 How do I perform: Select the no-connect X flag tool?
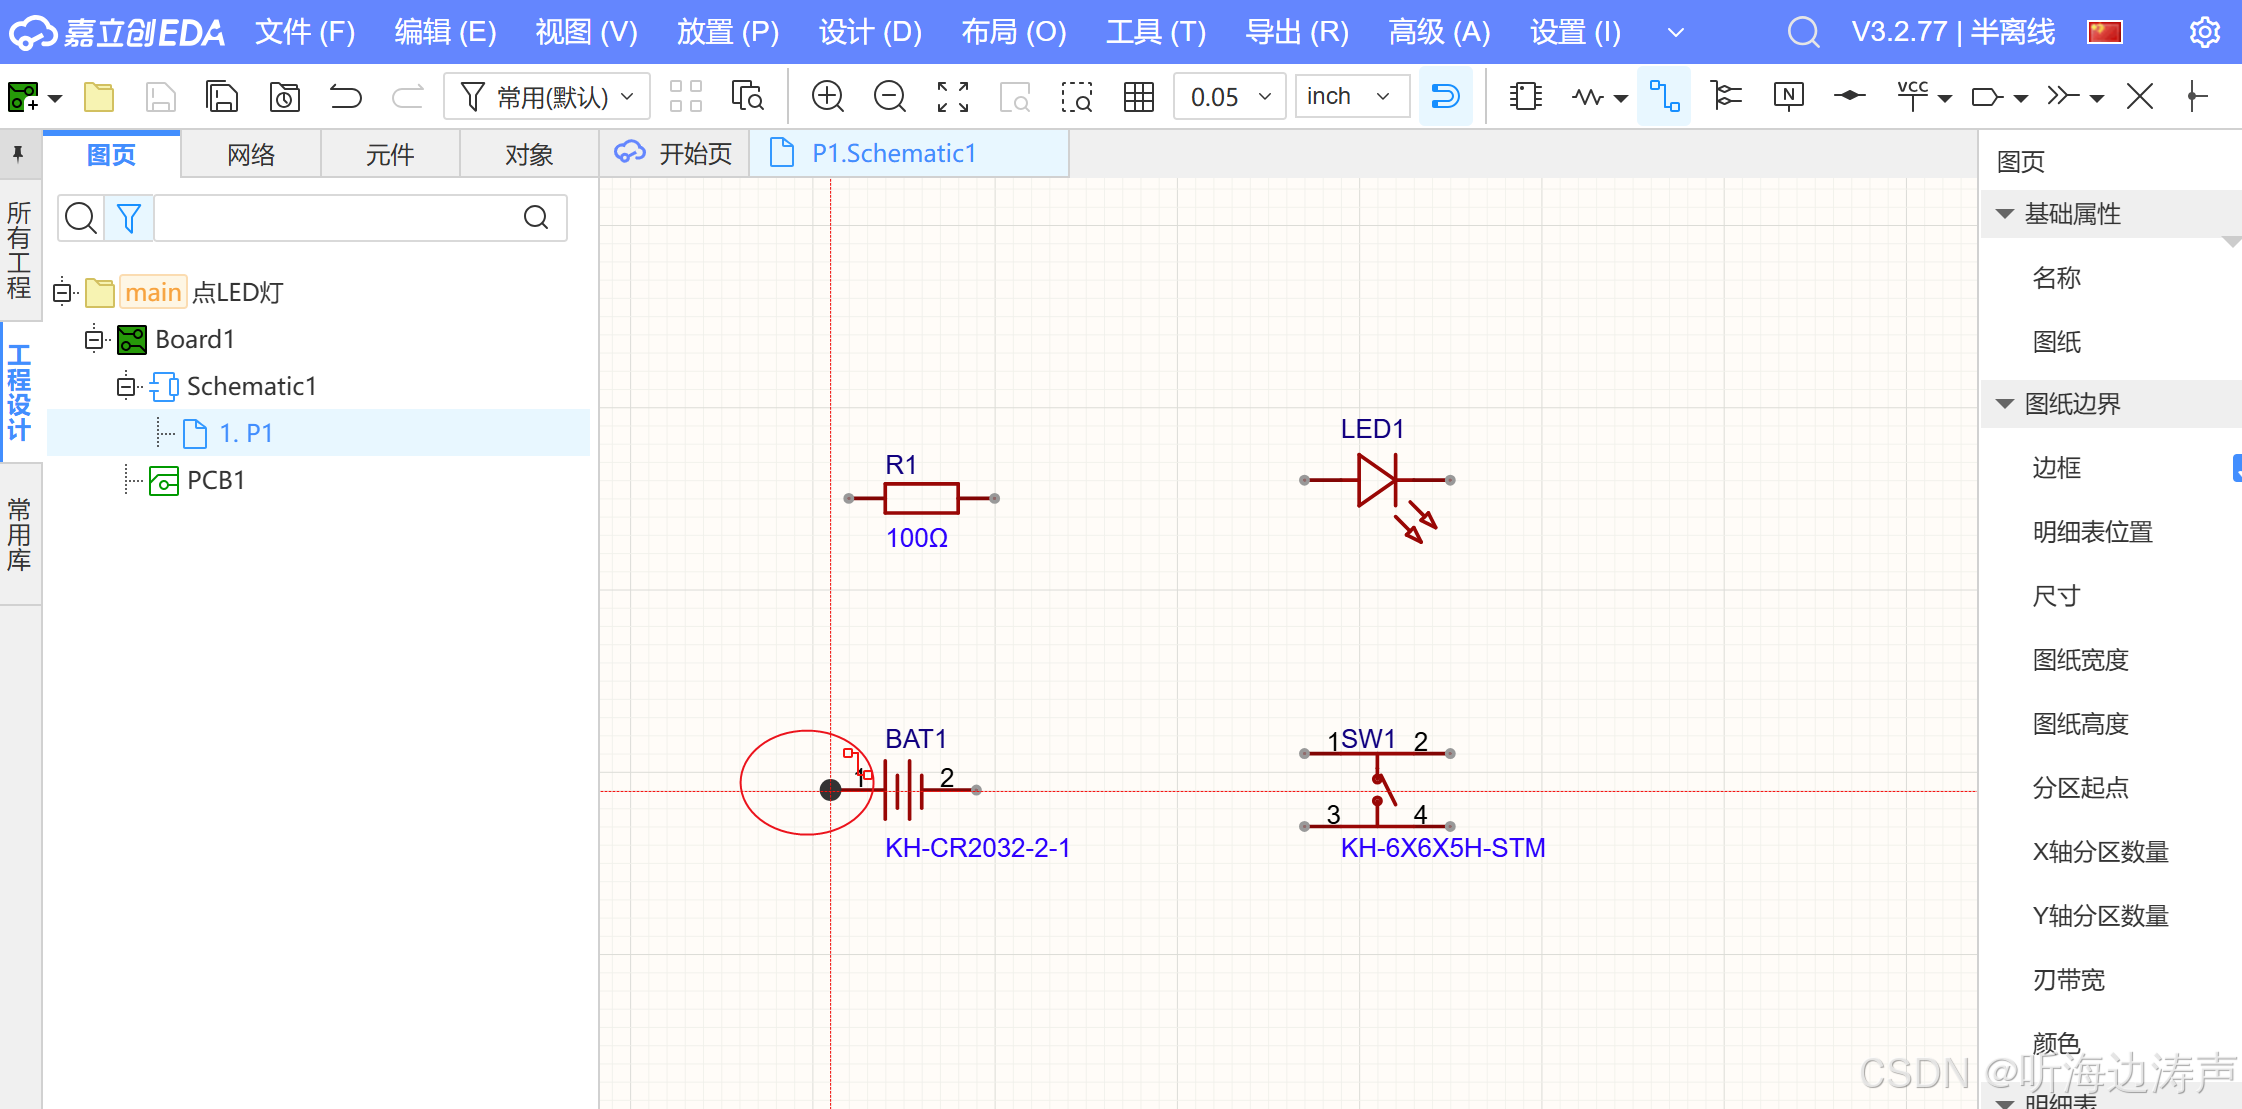coord(2139,97)
